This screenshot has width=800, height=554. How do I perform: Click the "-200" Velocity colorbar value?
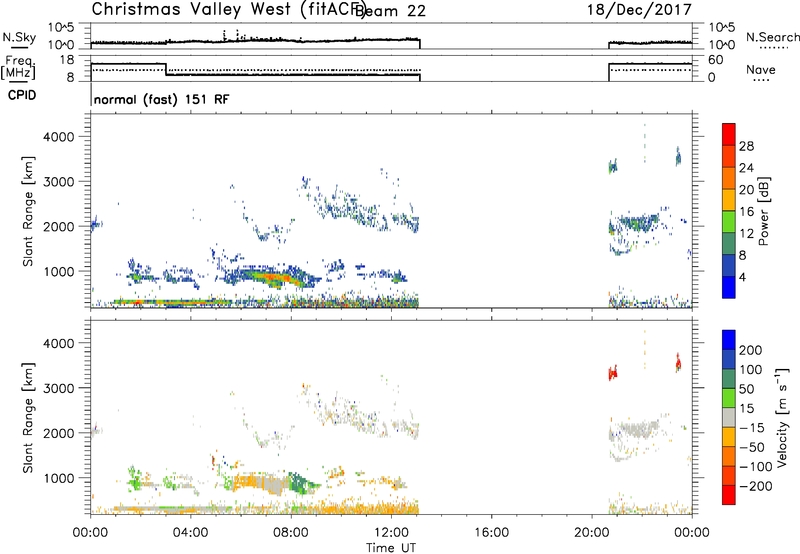(x=756, y=486)
